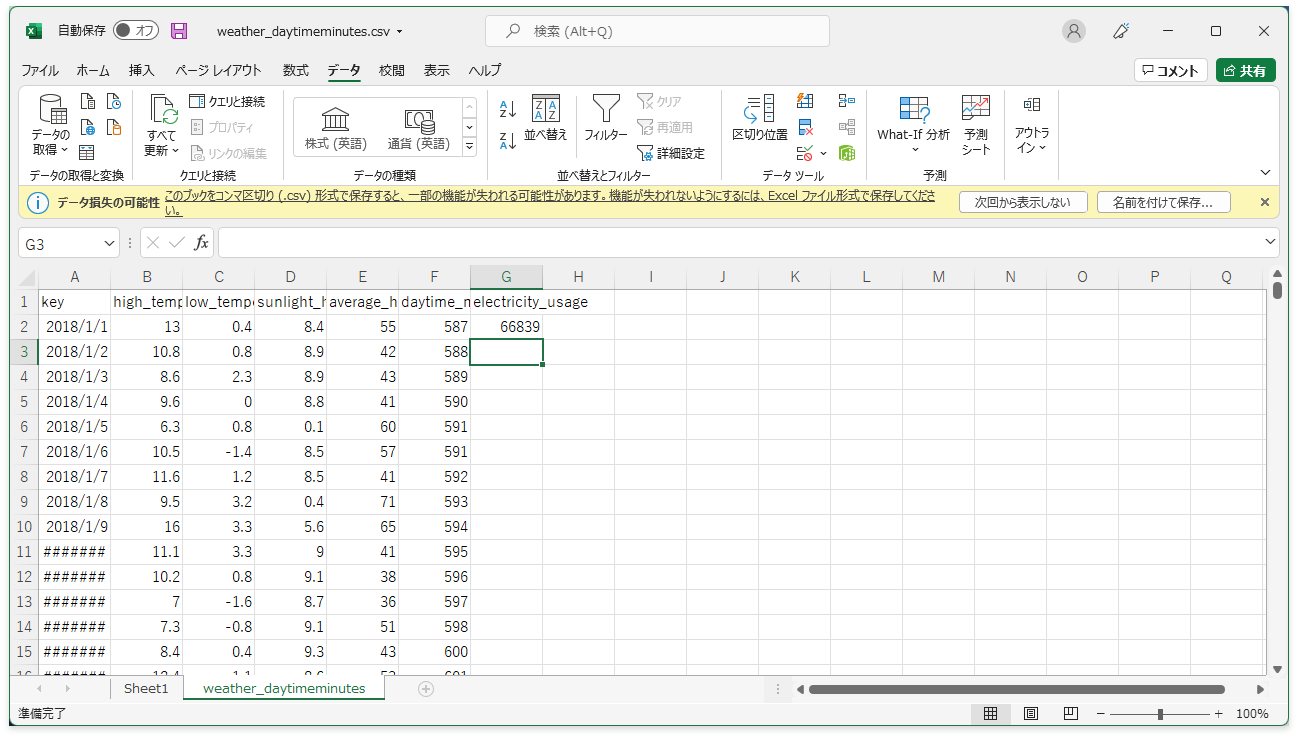The image size is (1298, 738).
Task: Click Manage Data Model icon
Action: (847, 153)
